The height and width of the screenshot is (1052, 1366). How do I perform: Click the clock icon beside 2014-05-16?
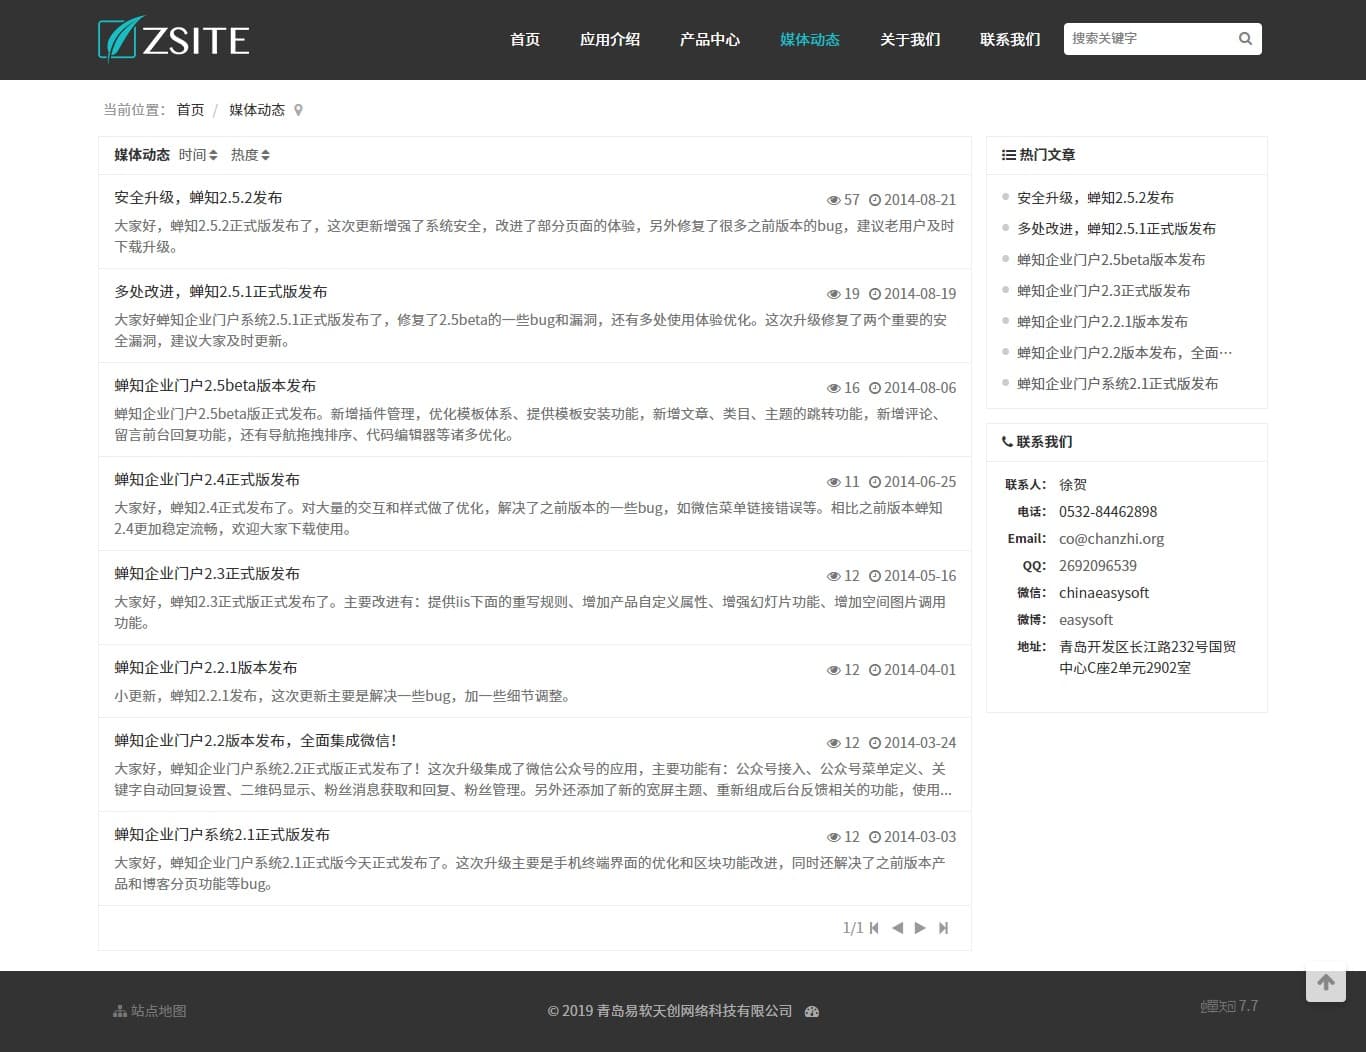(x=875, y=576)
